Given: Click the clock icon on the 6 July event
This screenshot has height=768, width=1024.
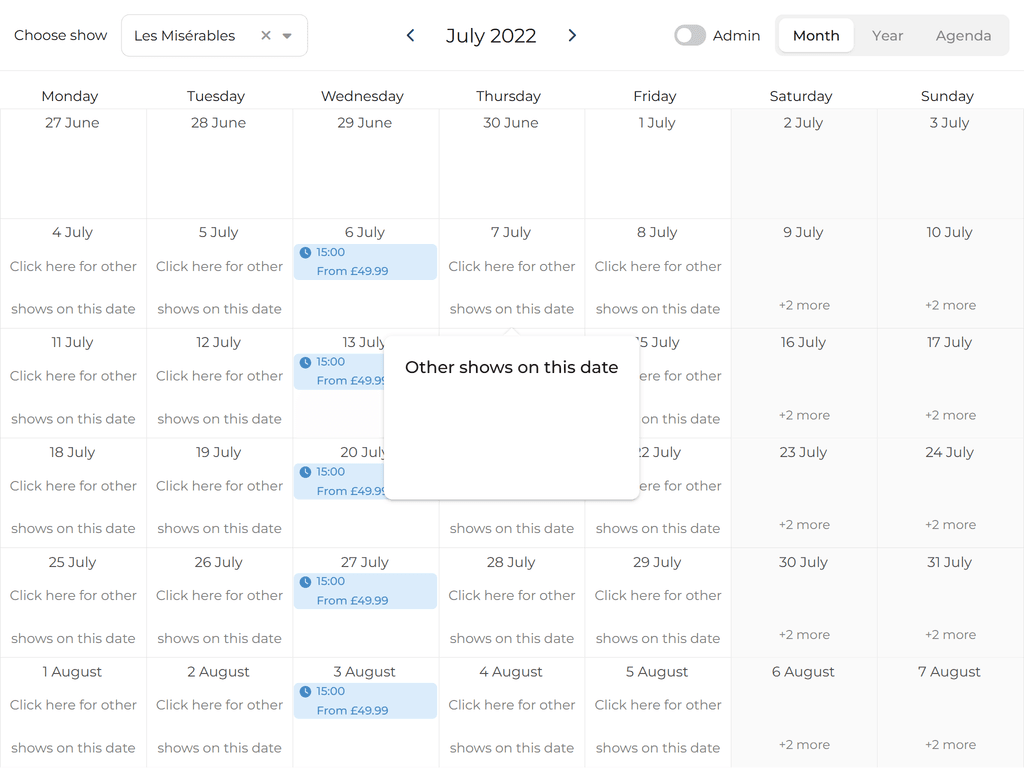Looking at the screenshot, I should 303,250.
